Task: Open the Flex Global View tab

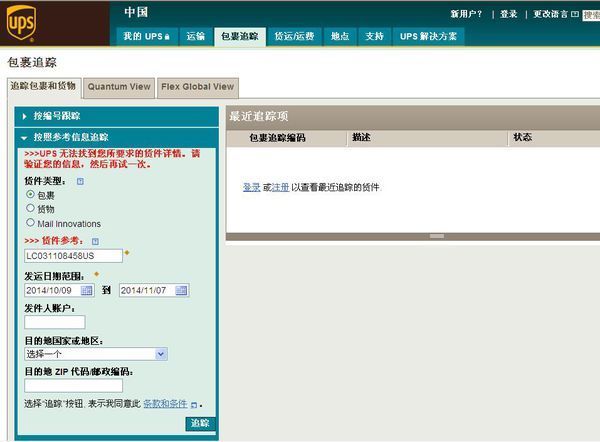Action: point(197,87)
